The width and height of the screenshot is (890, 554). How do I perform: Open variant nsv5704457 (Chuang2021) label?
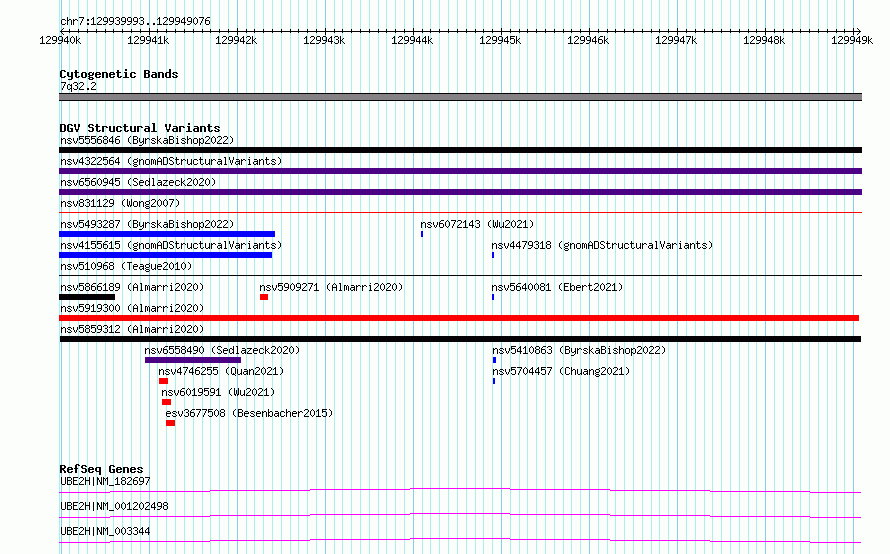click(x=561, y=371)
